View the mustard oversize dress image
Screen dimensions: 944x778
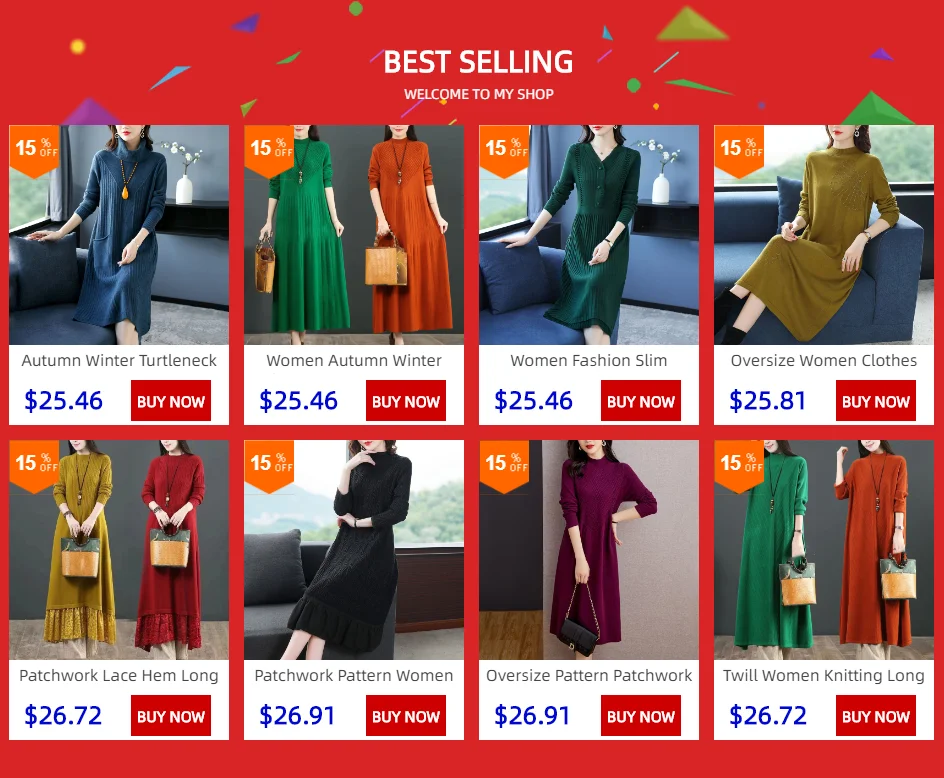(x=824, y=235)
